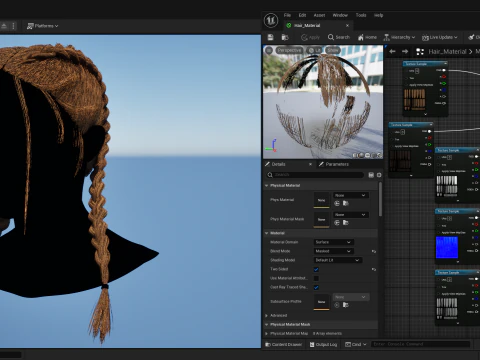
Task: Save the Hair_Material asset with the floppy icon
Action: tap(271, 37)
